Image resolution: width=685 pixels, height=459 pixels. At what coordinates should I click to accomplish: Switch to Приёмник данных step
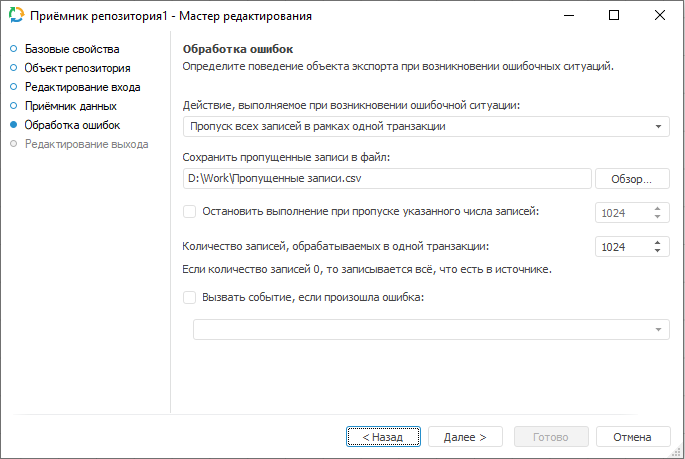[71, 106]
